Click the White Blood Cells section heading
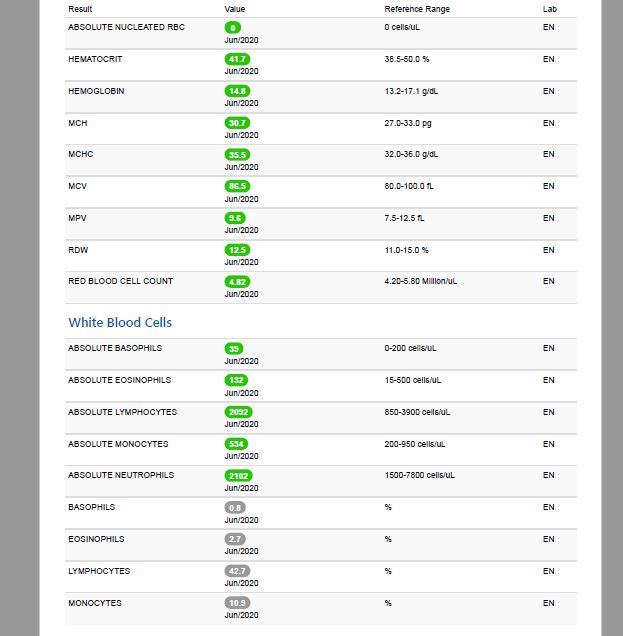This screenshot has height=636, width=623. point(120,322)
